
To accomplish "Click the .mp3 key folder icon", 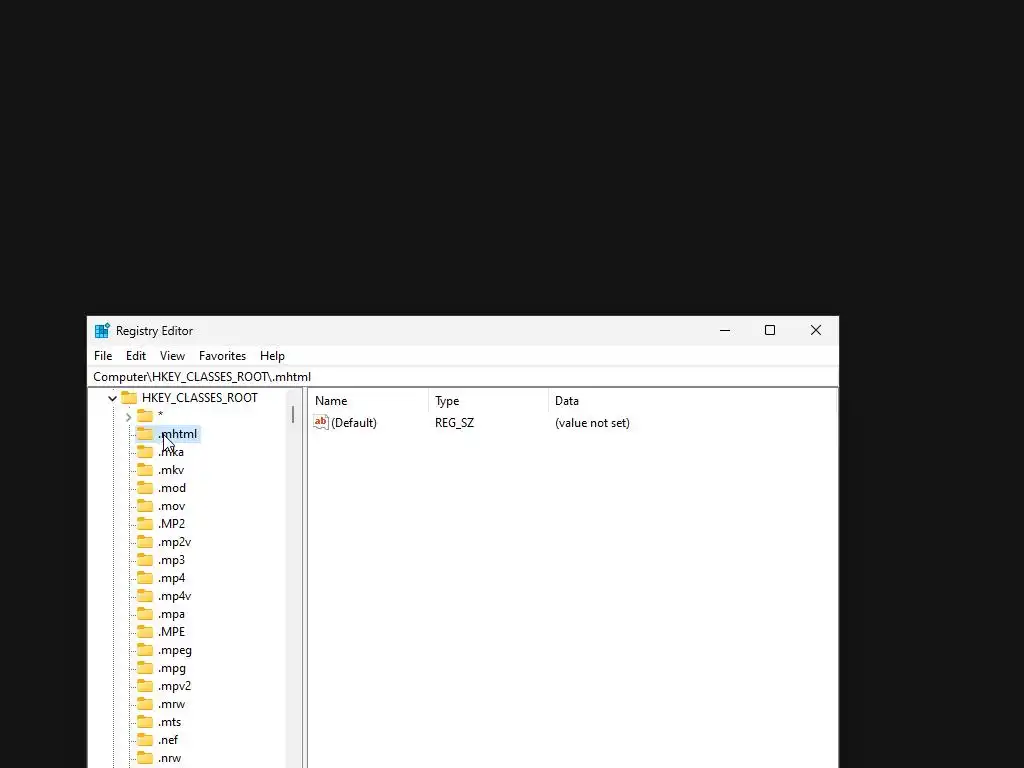I will (x=145, y=560).
